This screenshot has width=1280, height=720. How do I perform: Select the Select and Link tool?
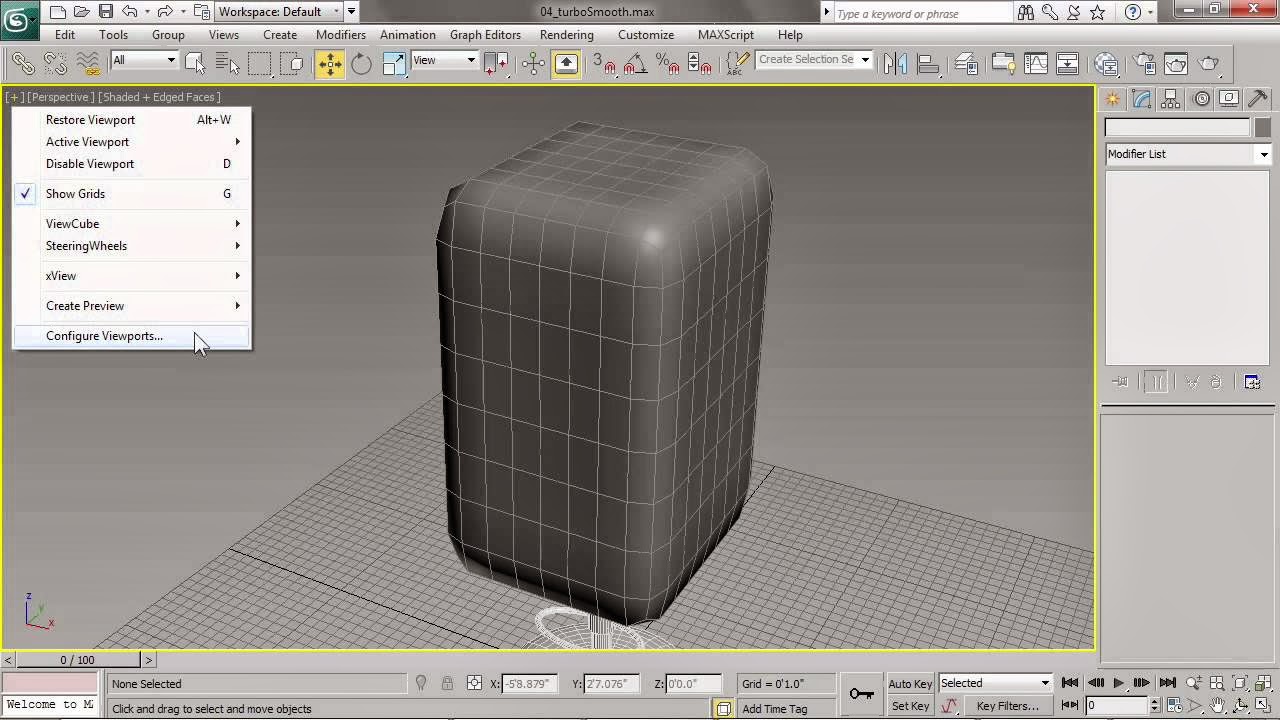point(22,64)
